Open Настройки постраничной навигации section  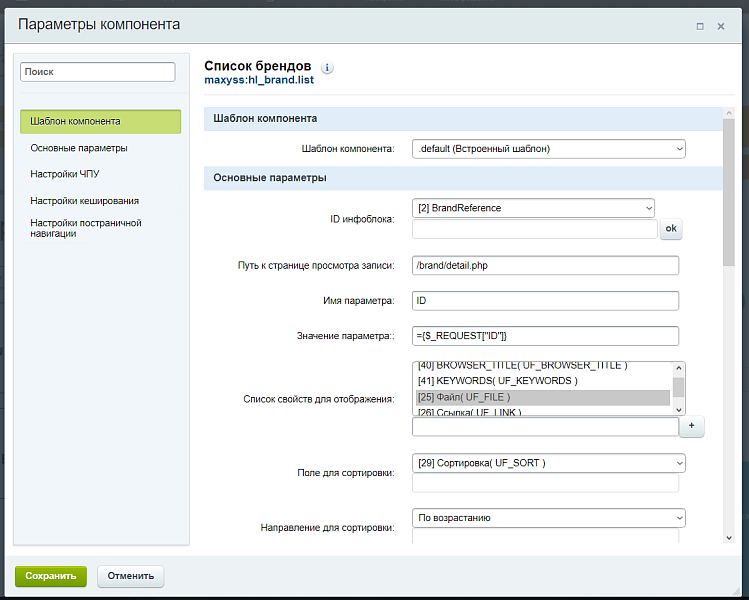[x=86, y=228]
